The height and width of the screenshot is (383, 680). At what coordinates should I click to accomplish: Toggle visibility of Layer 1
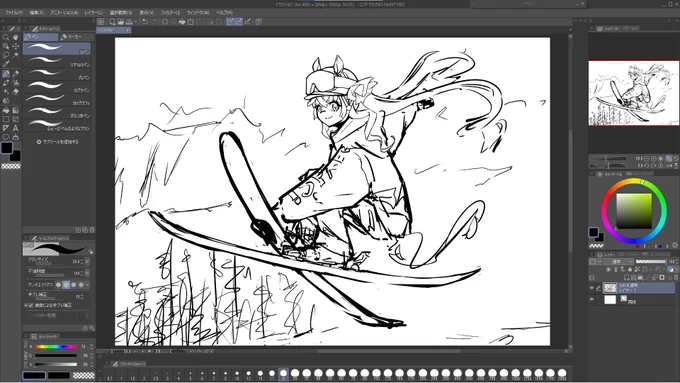click(x=592, y=288)
